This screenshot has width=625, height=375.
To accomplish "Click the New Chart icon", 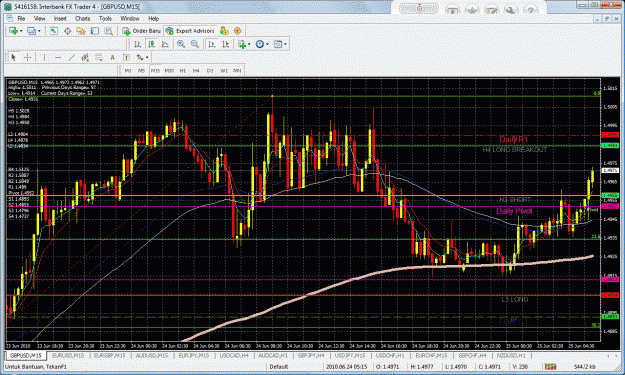I will pos(13,31).
